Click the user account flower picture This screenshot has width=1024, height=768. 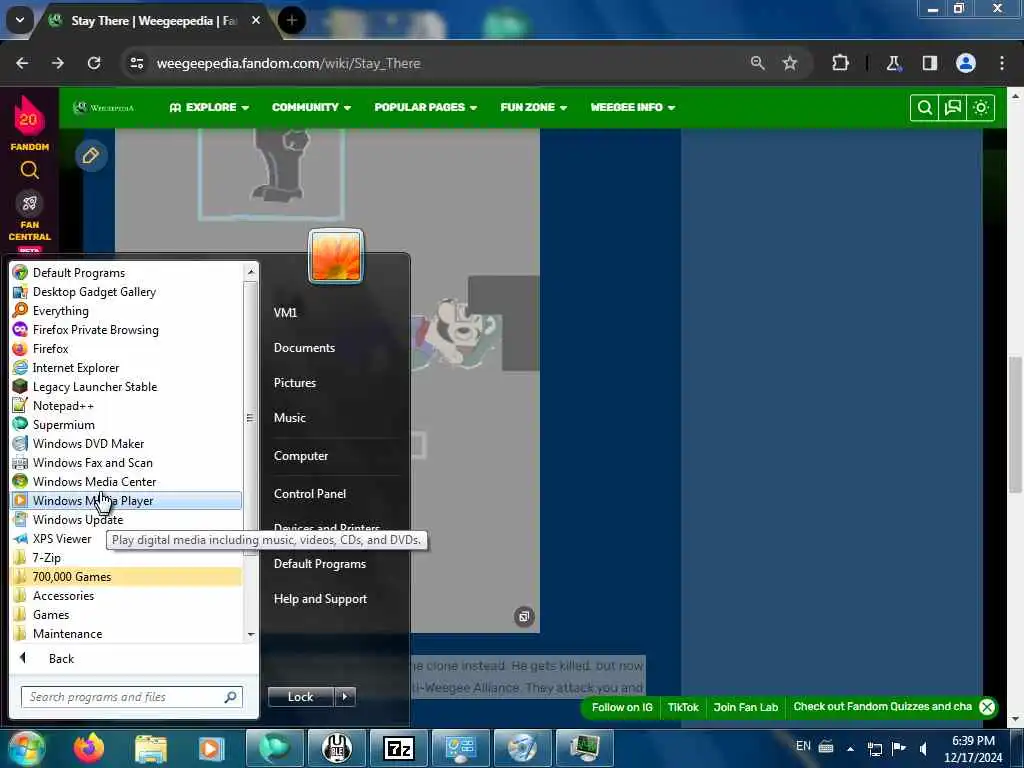point(336,256)
